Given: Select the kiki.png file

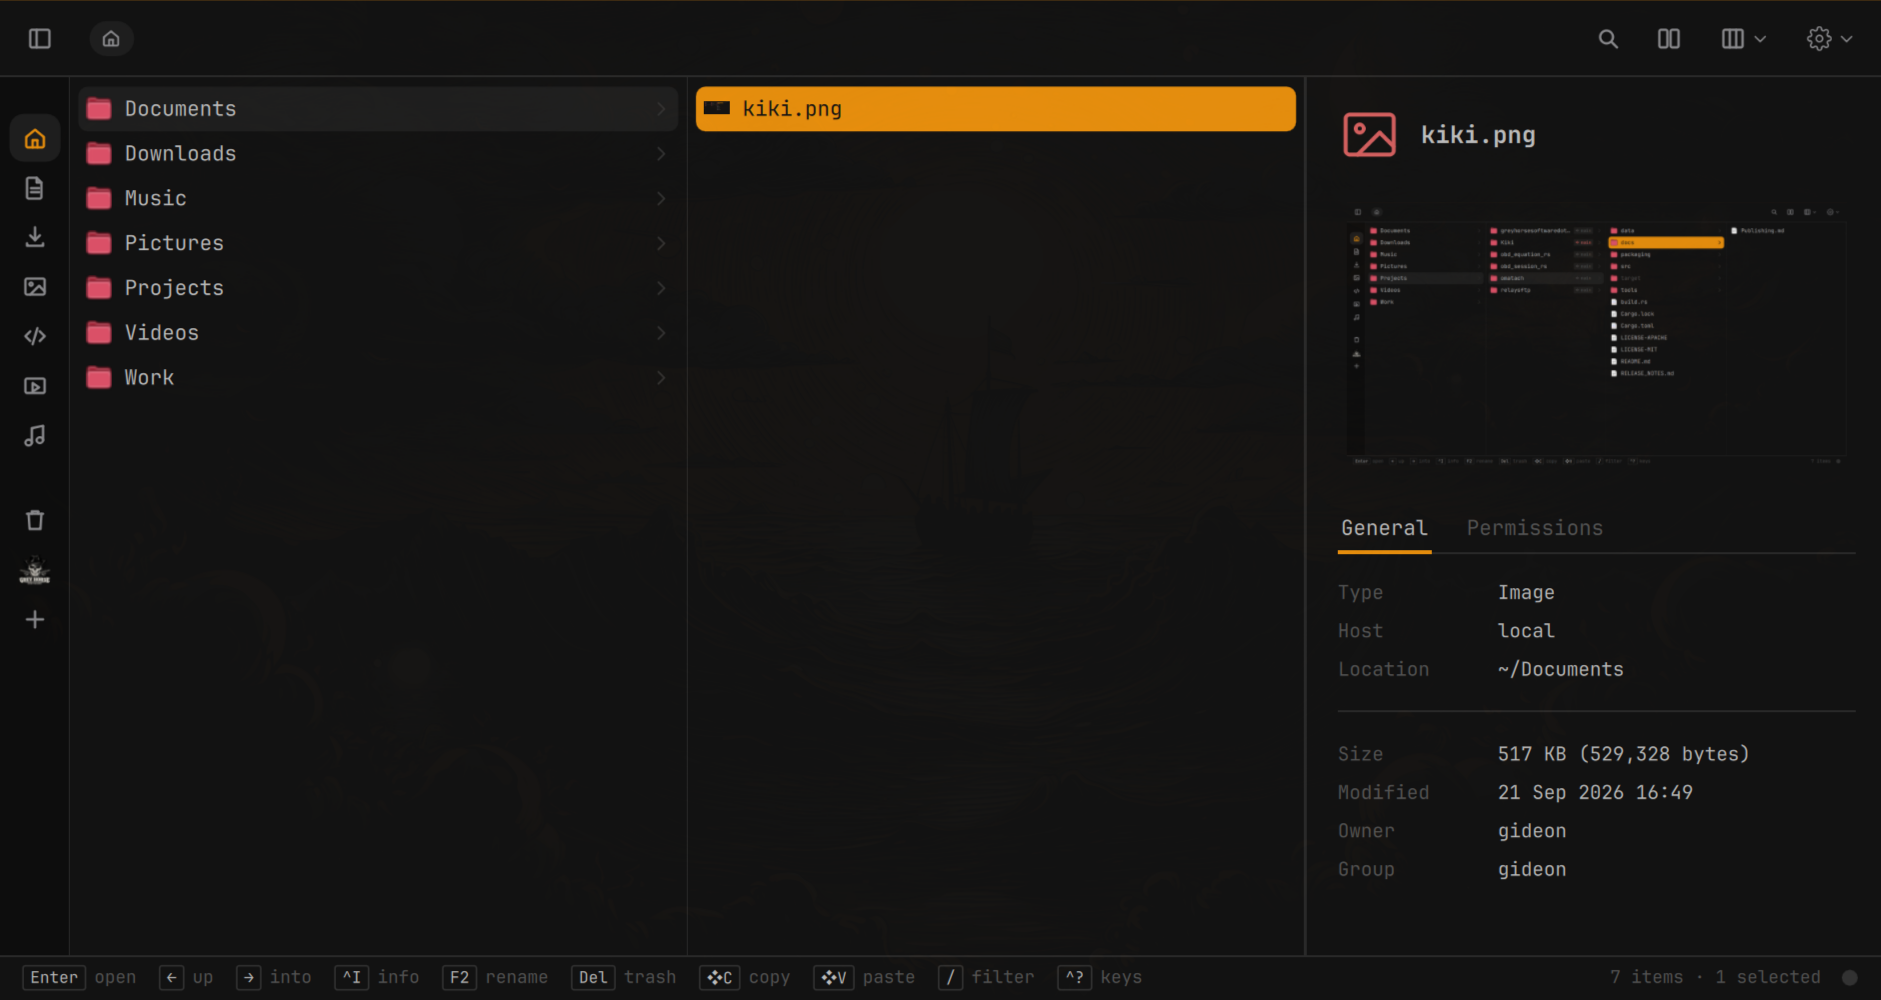Looking at the screenshot, I should click(996, 109).
